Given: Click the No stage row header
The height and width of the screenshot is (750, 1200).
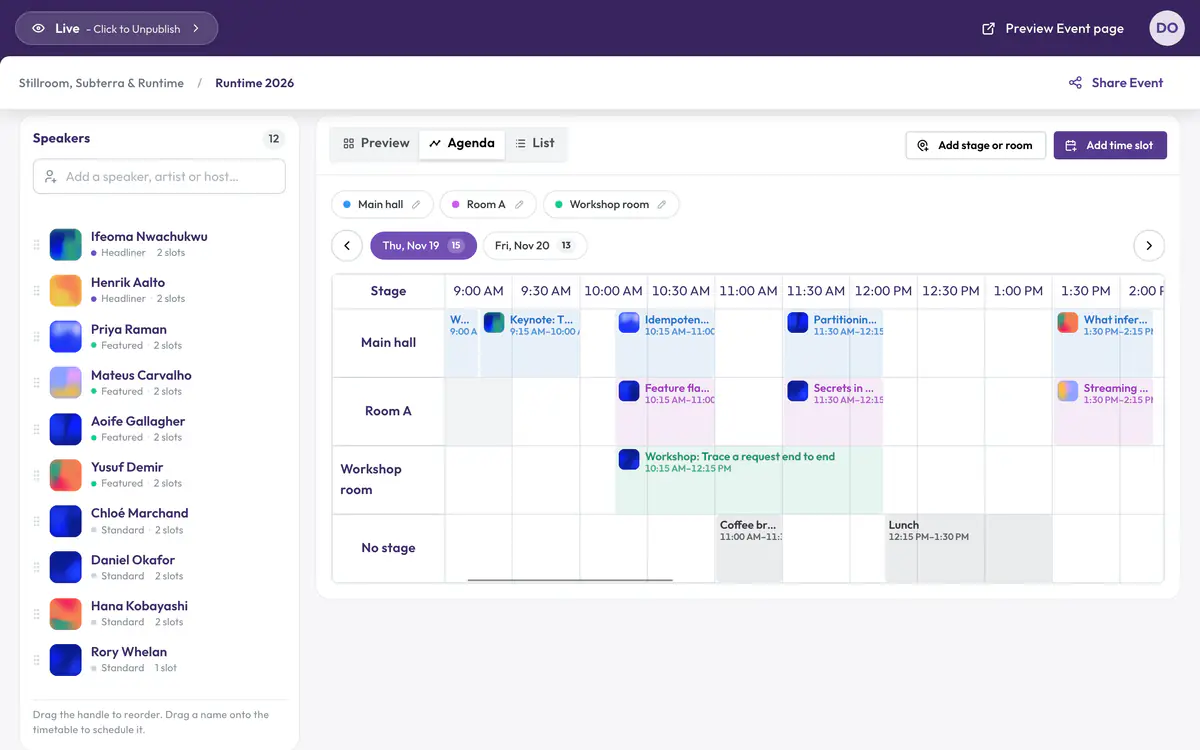Looking at the screenshot, I should click(388, 548).
